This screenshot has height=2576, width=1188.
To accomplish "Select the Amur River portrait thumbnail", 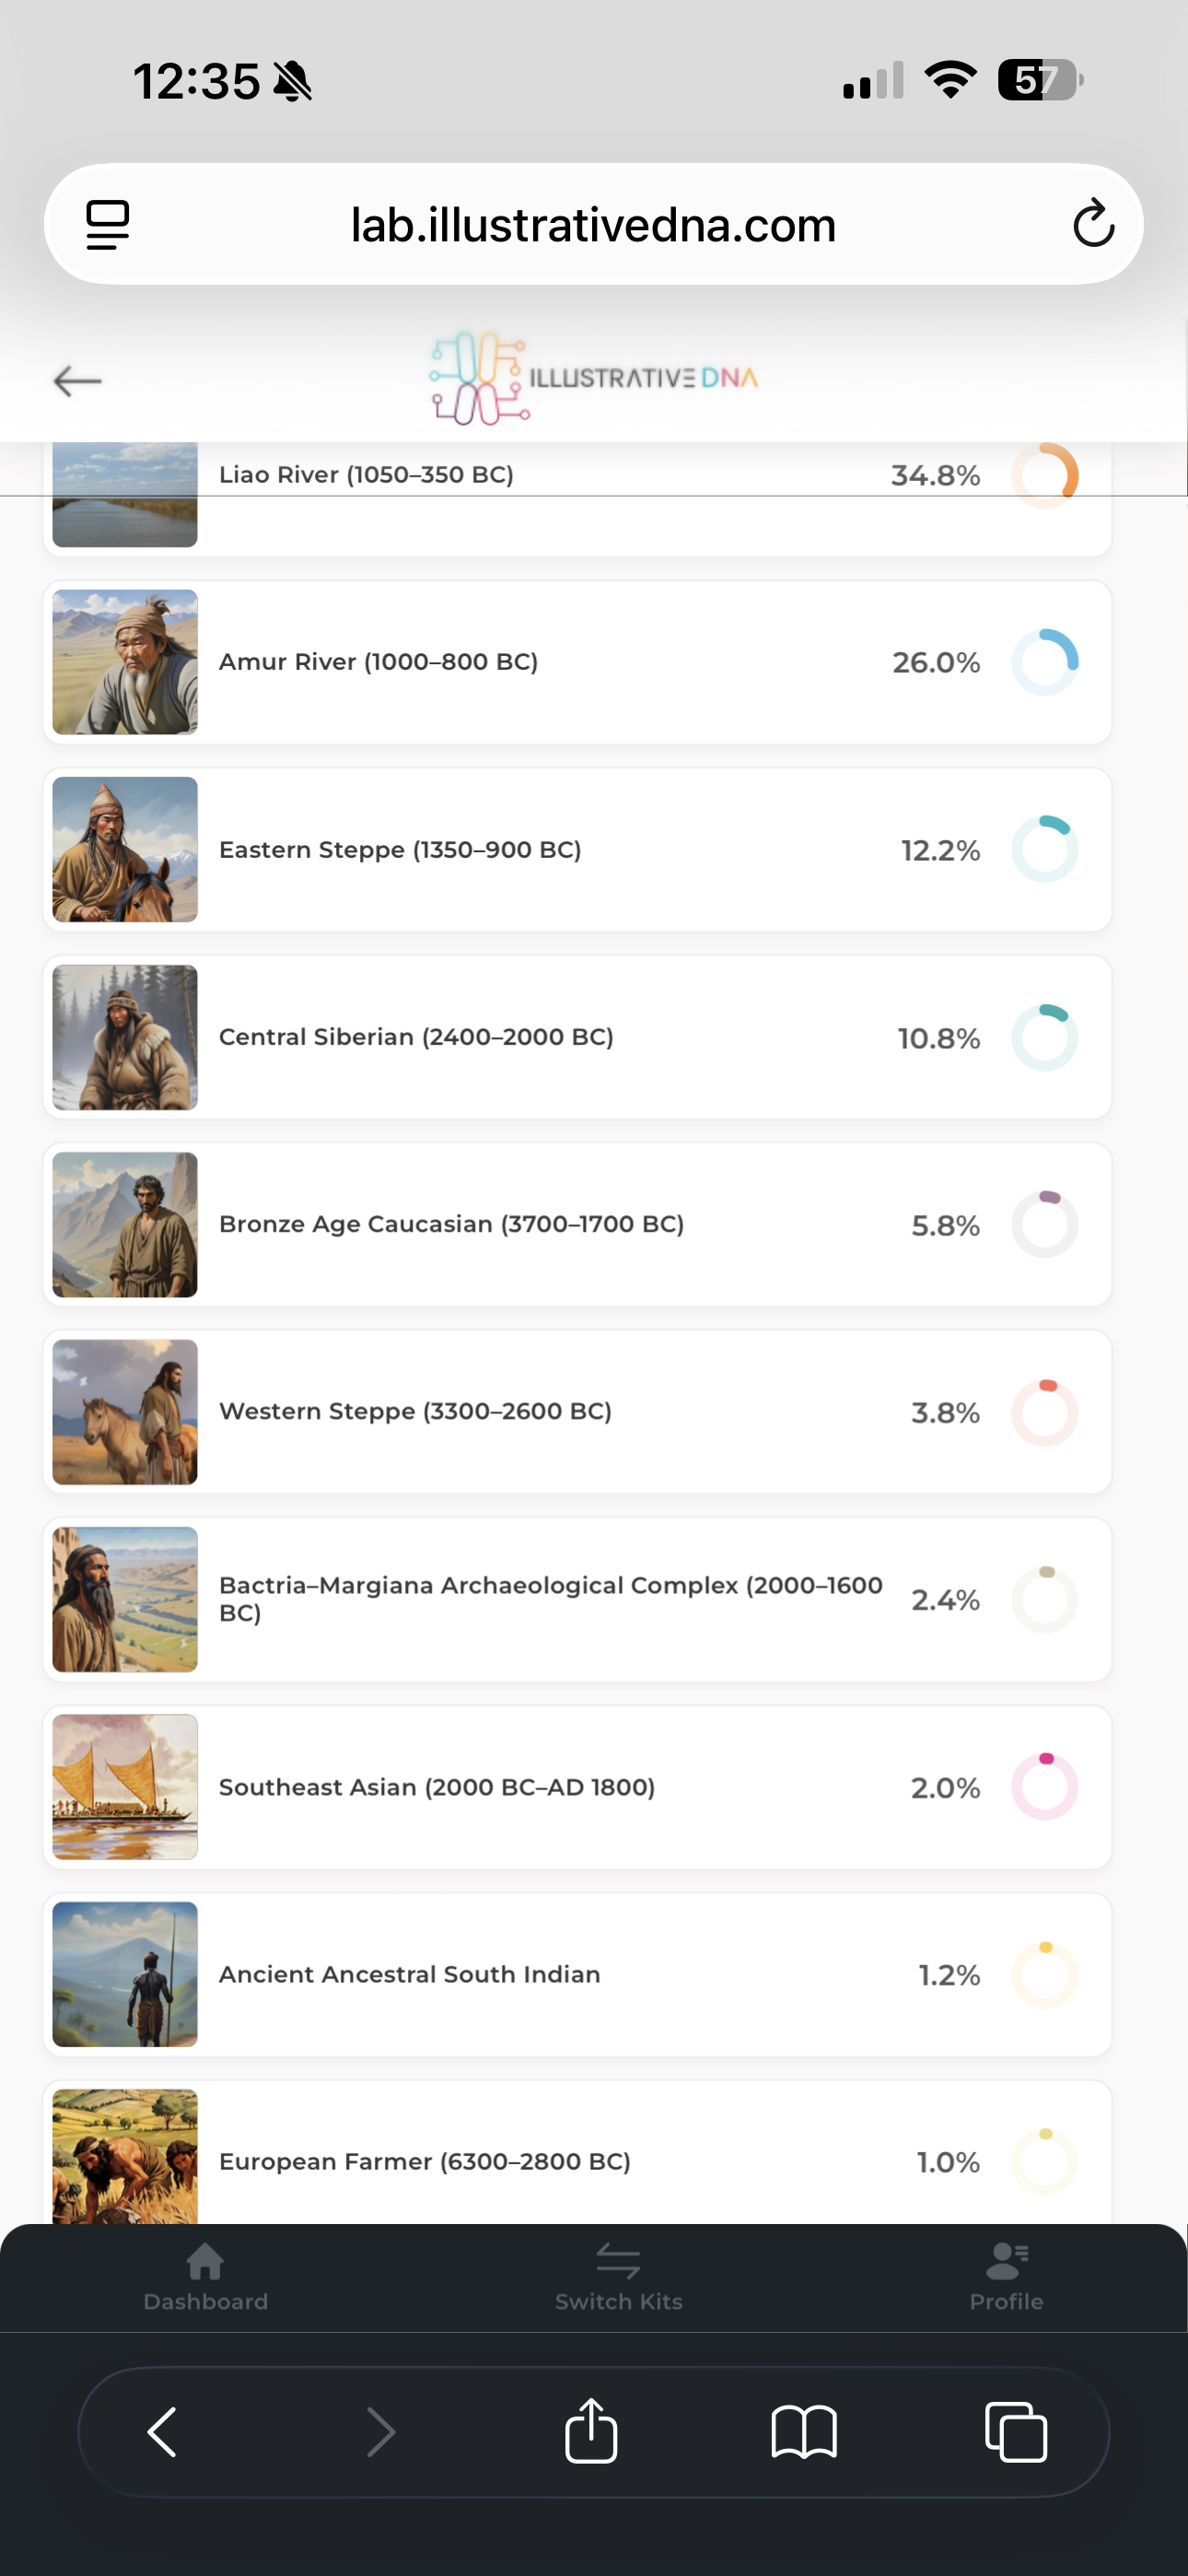I will tap(125, 662).
